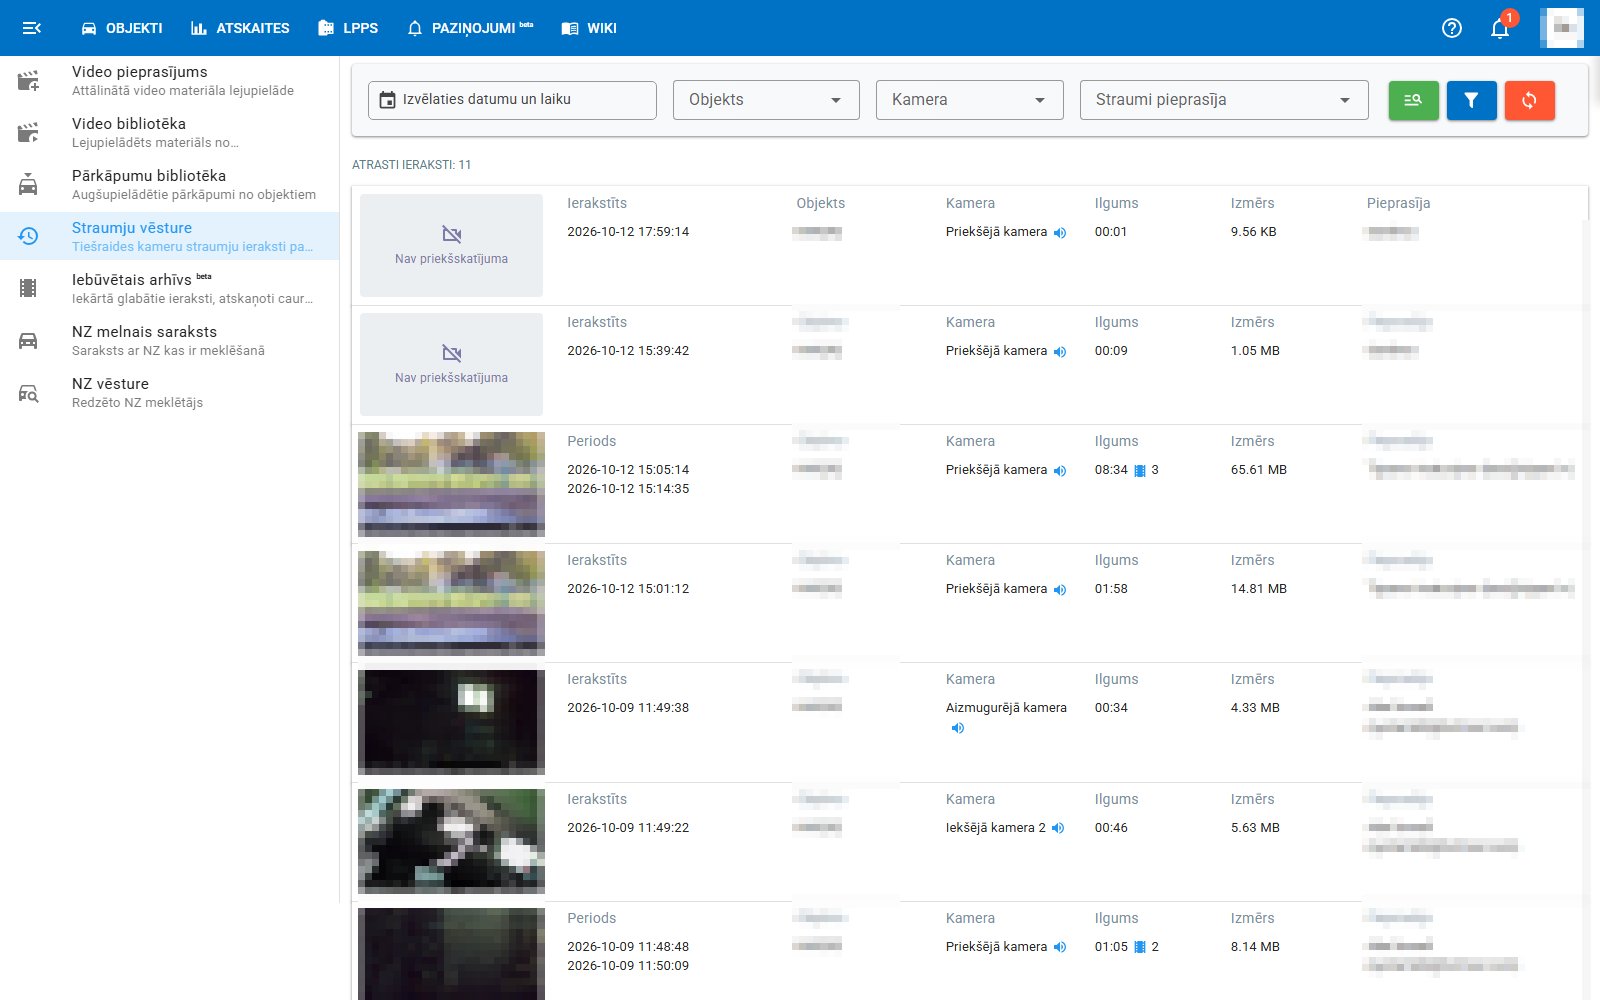Select Video pieprasījums sidebar entry
This screenshot has height=1000, width=1600.
[x=170, y=81]
